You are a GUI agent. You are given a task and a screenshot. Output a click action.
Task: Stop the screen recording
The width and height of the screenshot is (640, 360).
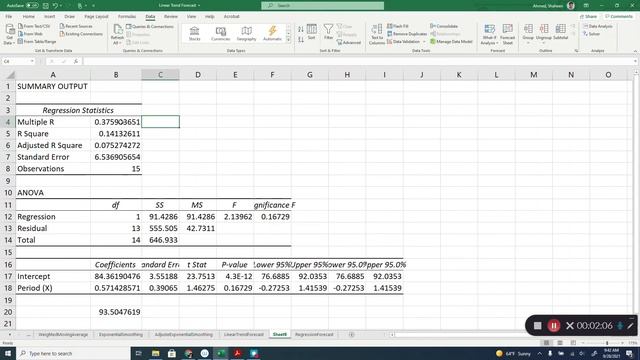[x=538, y=325]
